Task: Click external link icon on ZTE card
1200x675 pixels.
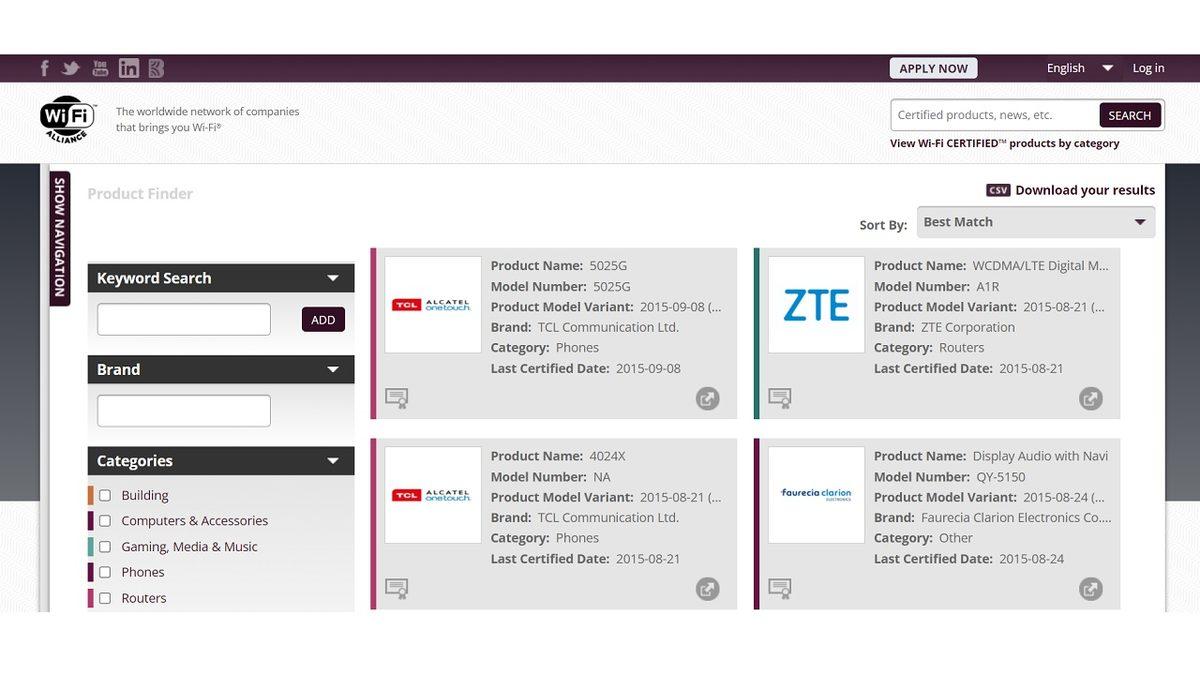Action: [1090, 398]
